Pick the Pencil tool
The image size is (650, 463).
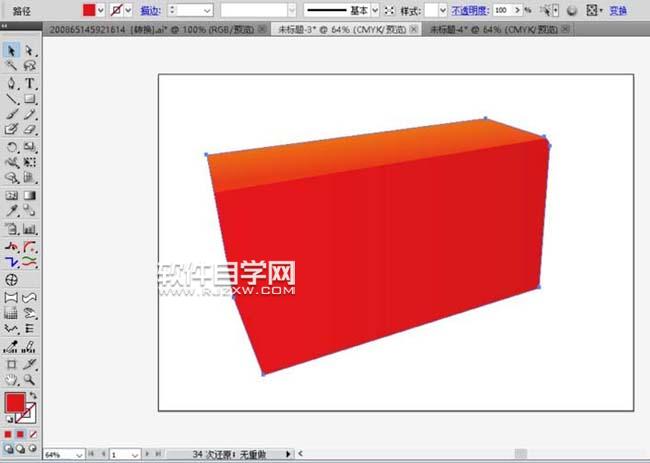(29, 114)
